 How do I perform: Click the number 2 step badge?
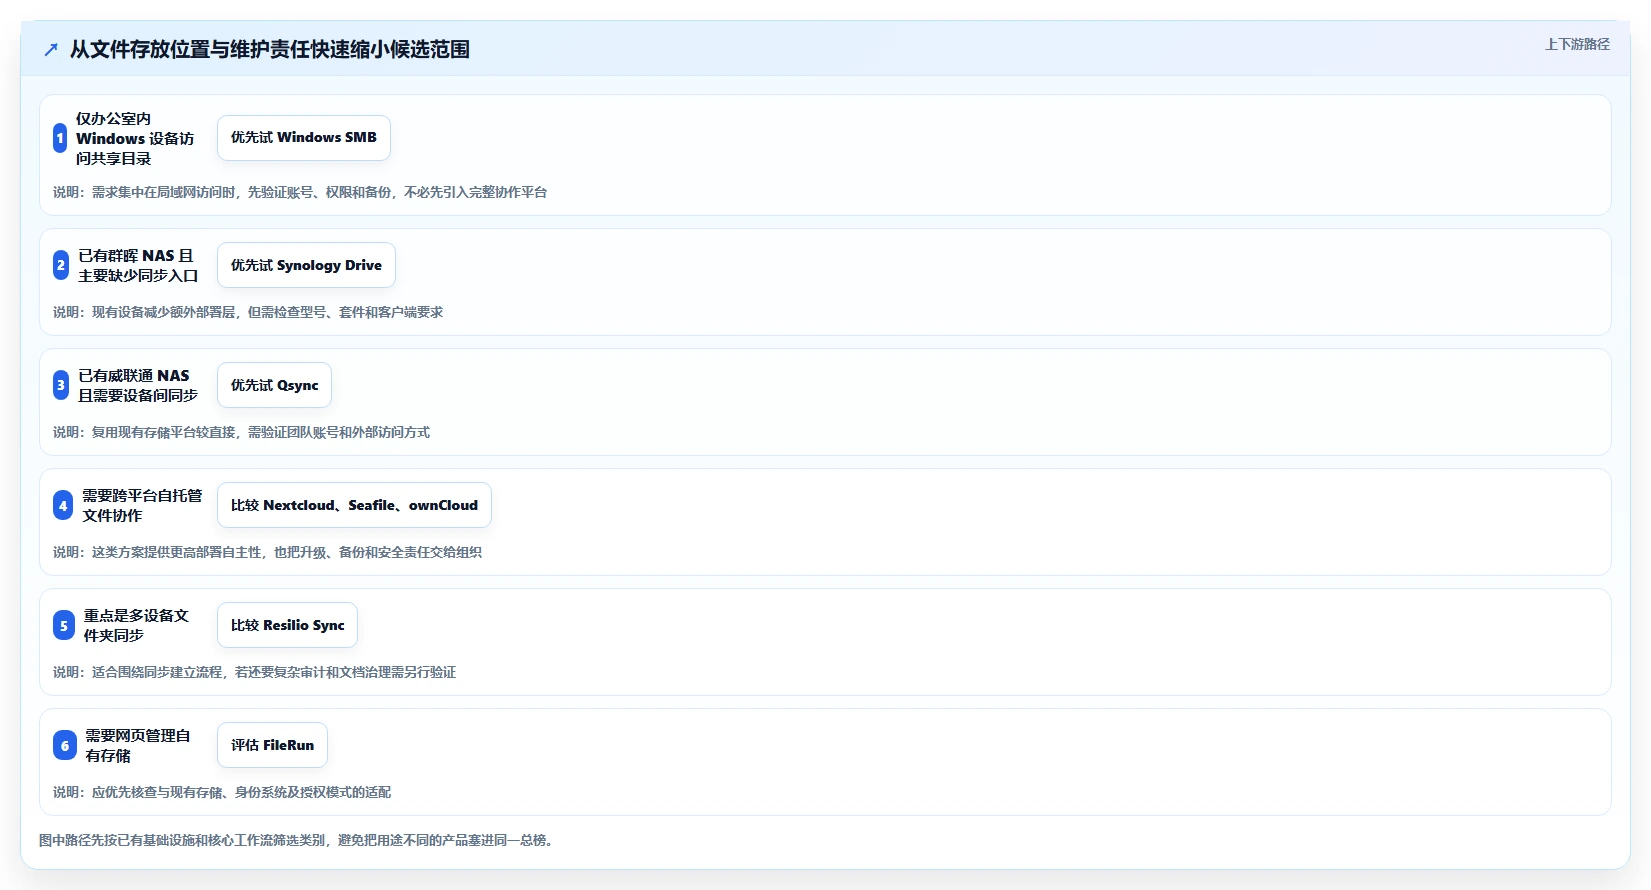coord(61,265)
